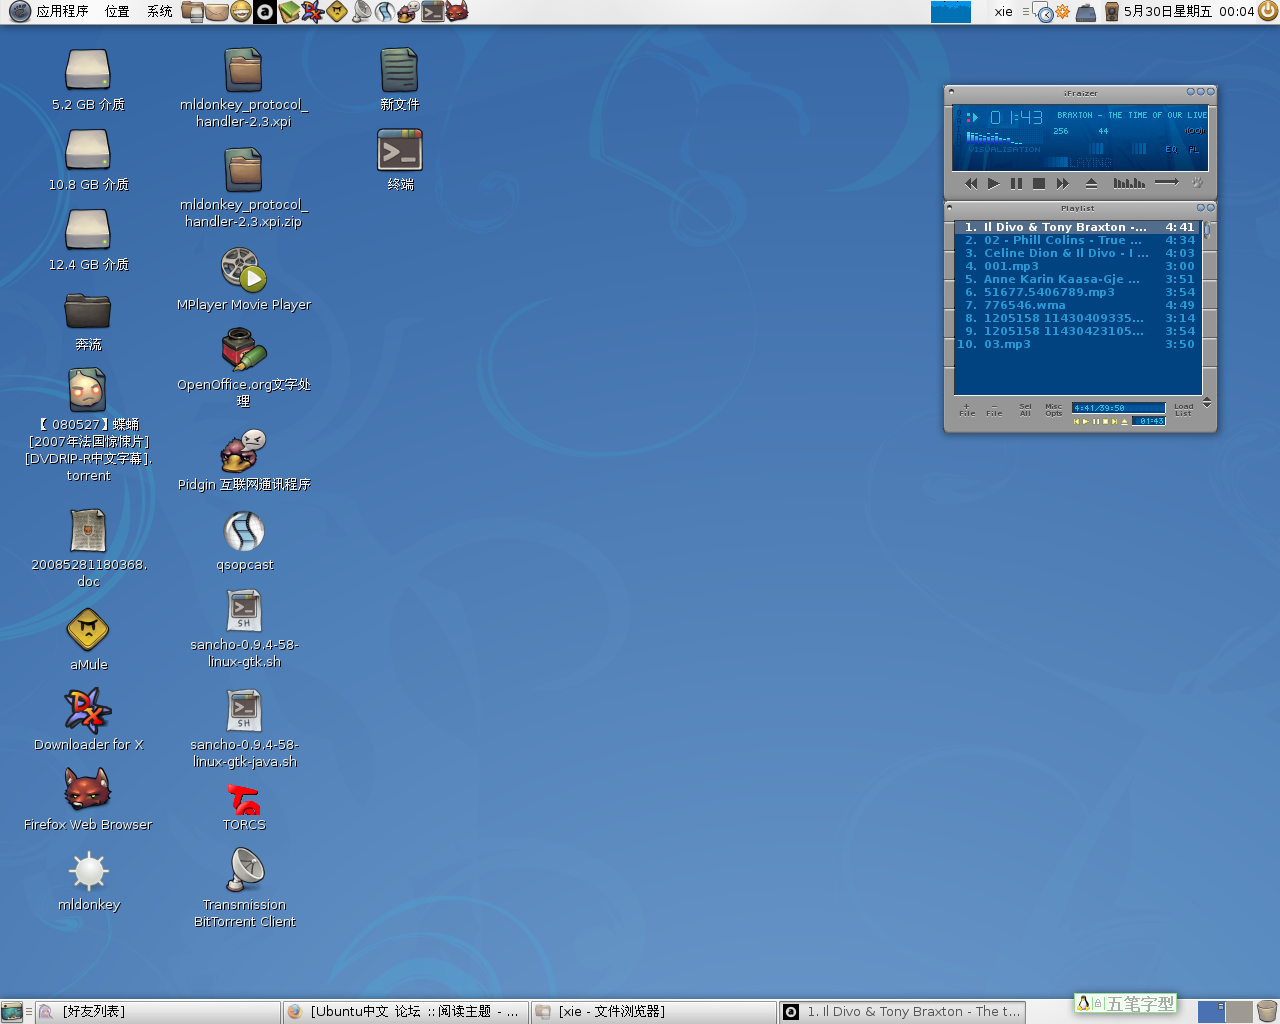This screenshot has height=1024, width=1280.
Task: Click the + File add button in playlist
Action: click(967, 409)
